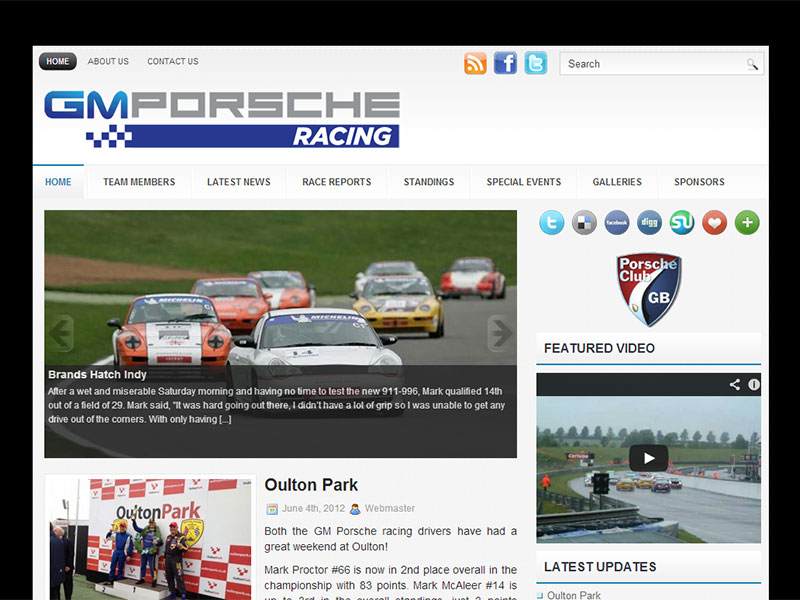The image size is (800, 600).
Task: Bookmark the site with the Delicious icon
Action: coord(584,222)
